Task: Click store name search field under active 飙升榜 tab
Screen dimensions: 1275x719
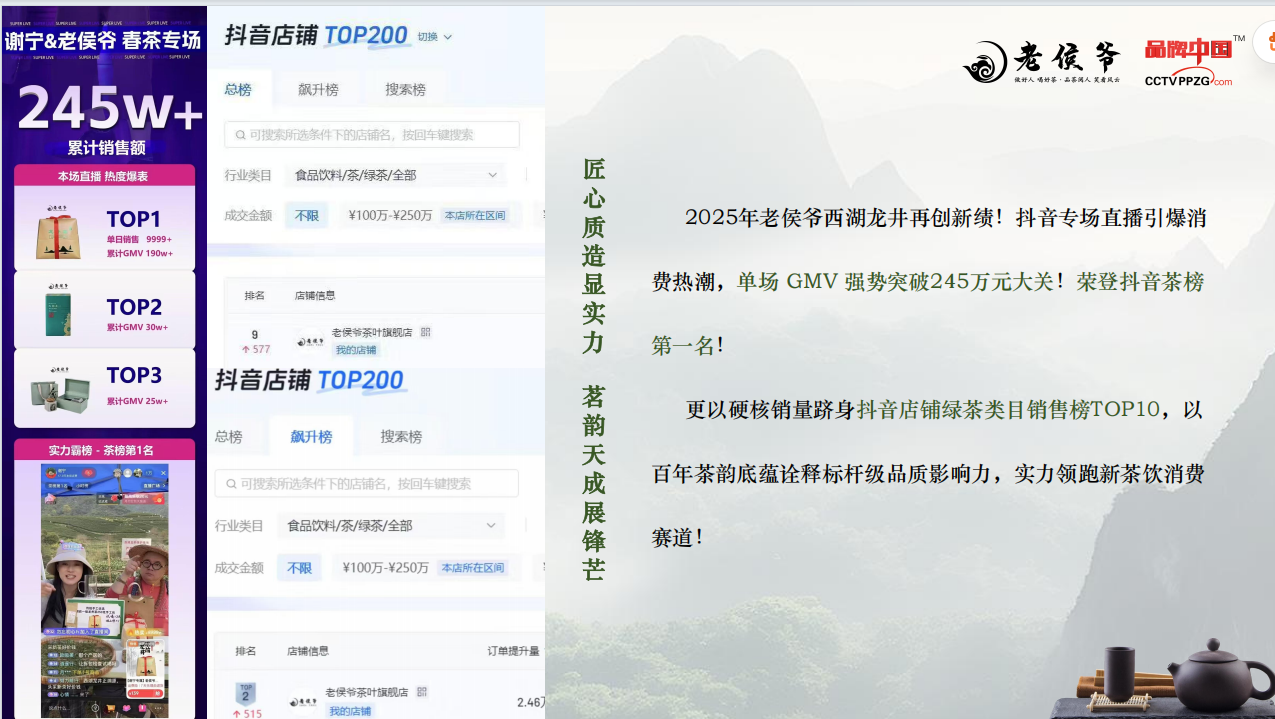Action: (x=366, y=484)
